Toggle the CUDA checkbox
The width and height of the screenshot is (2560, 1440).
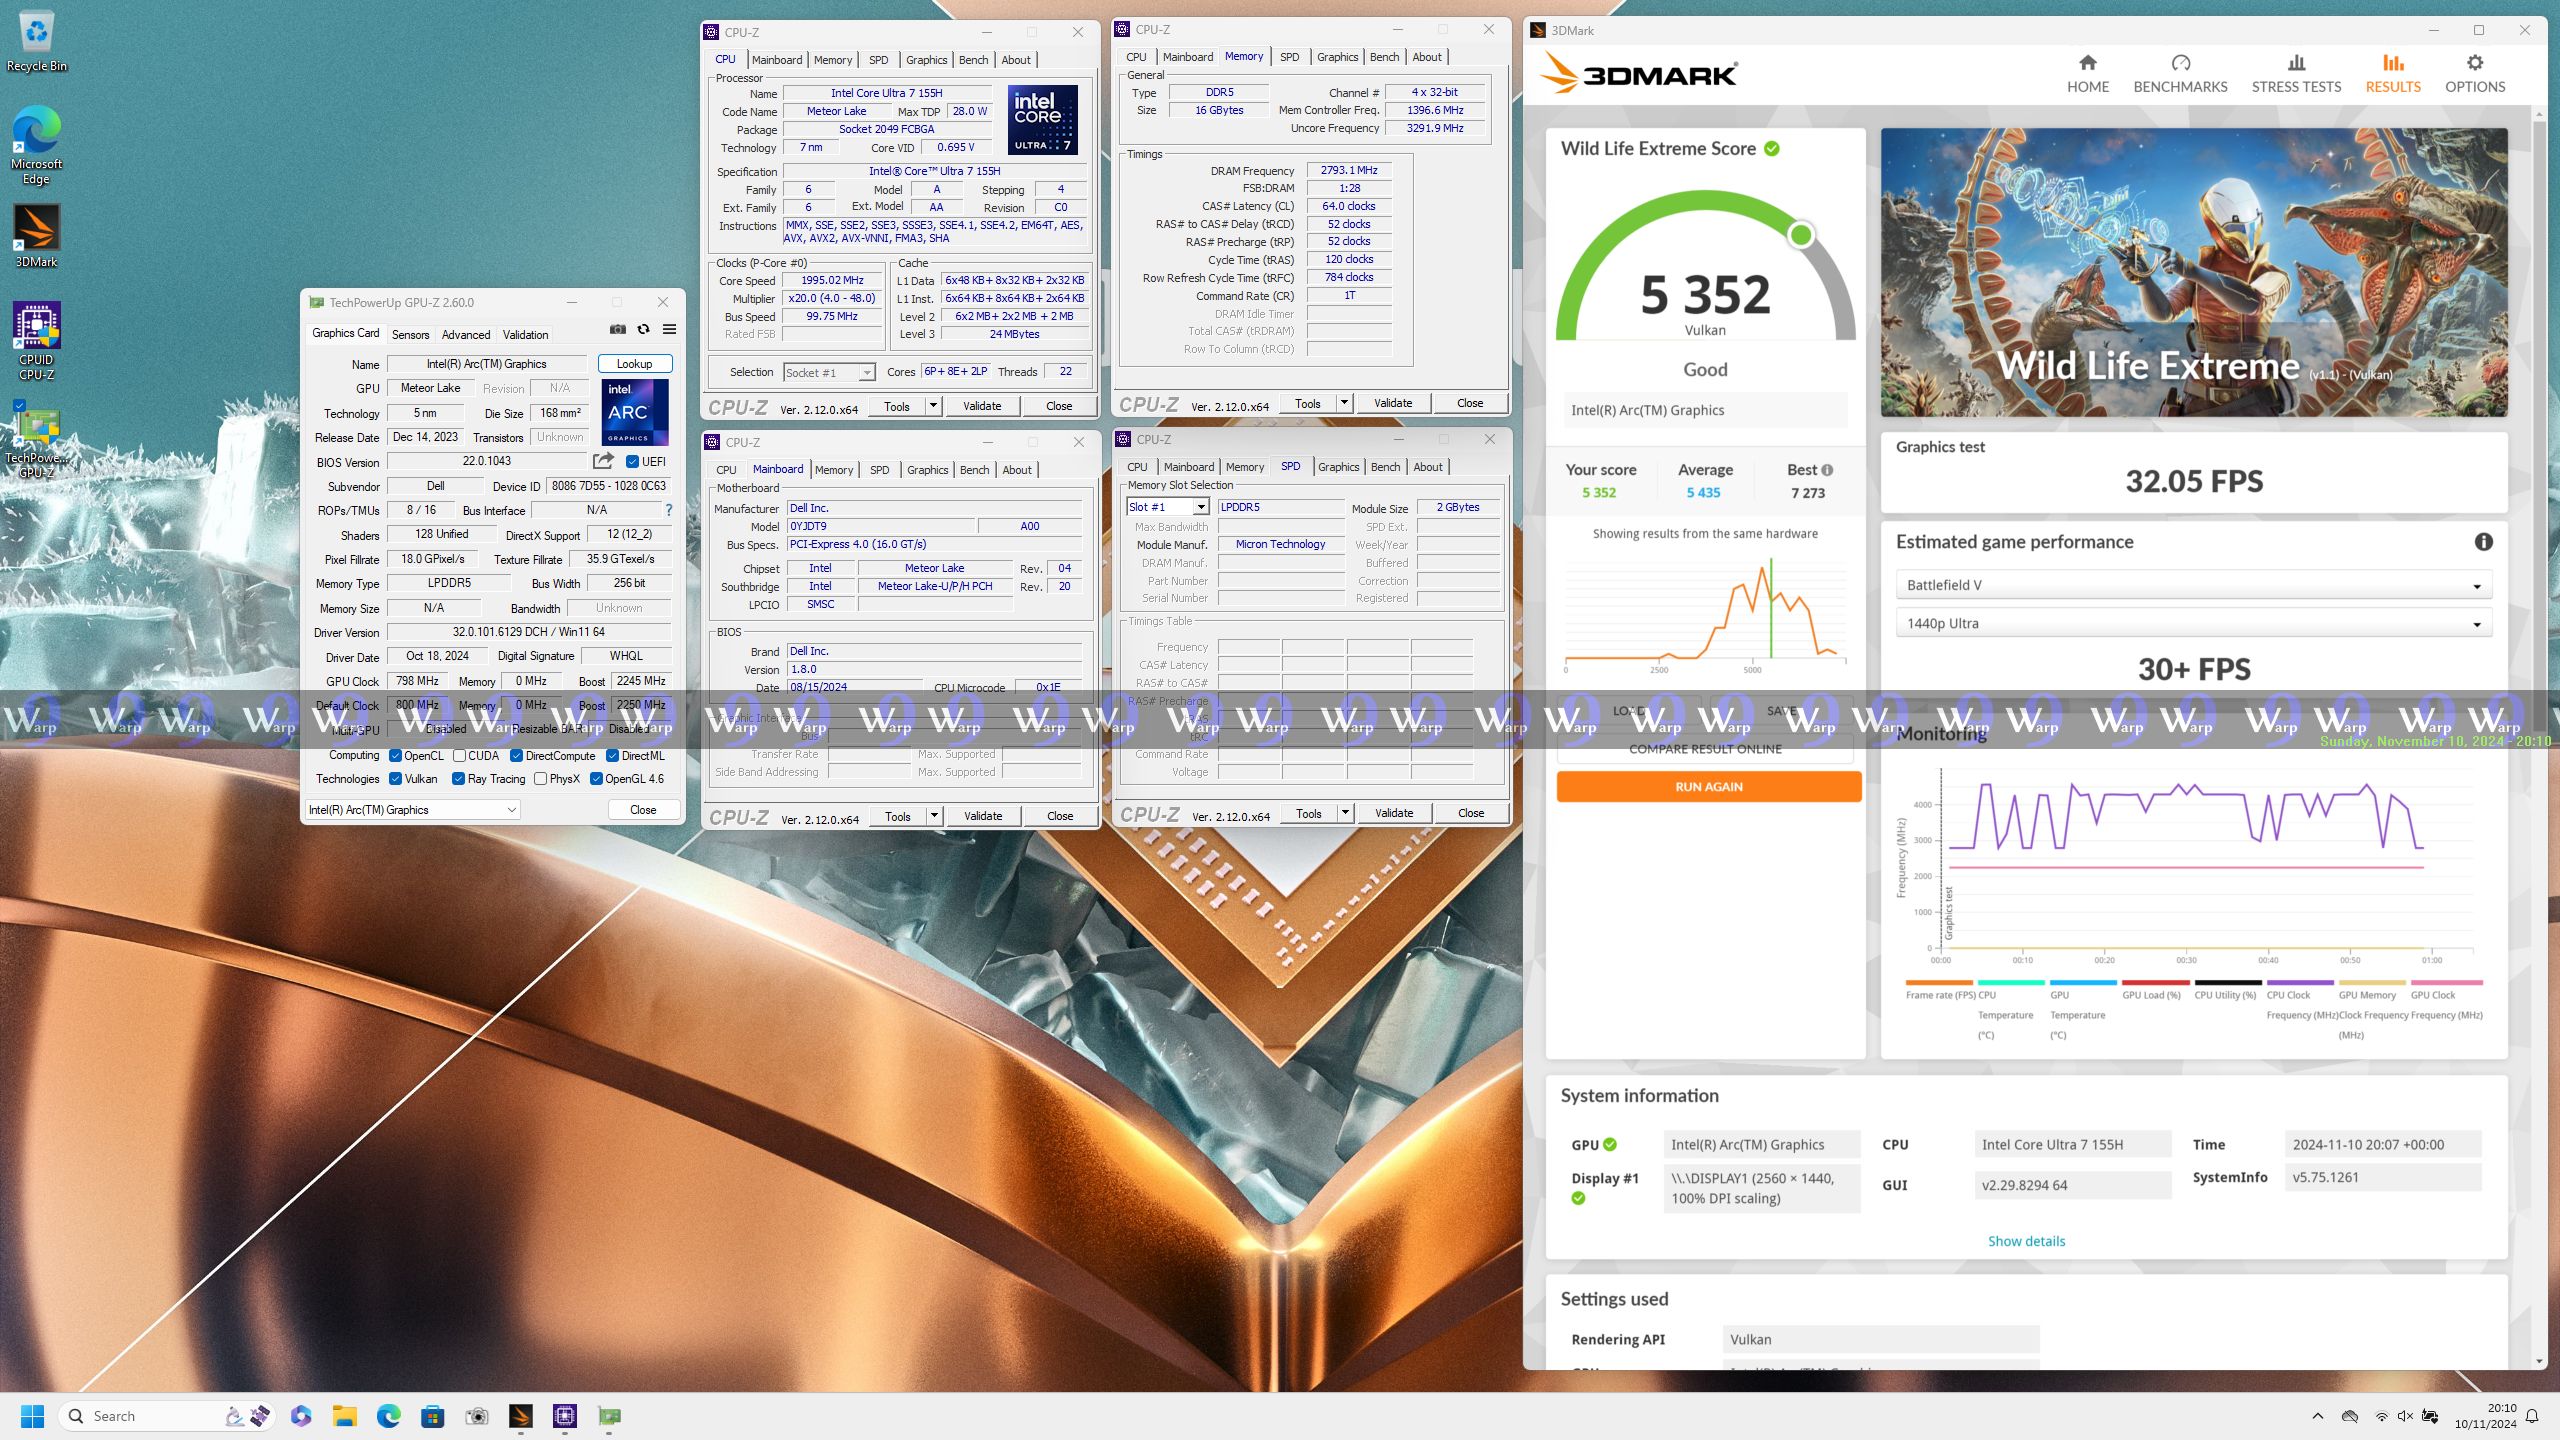coord(459,756)
